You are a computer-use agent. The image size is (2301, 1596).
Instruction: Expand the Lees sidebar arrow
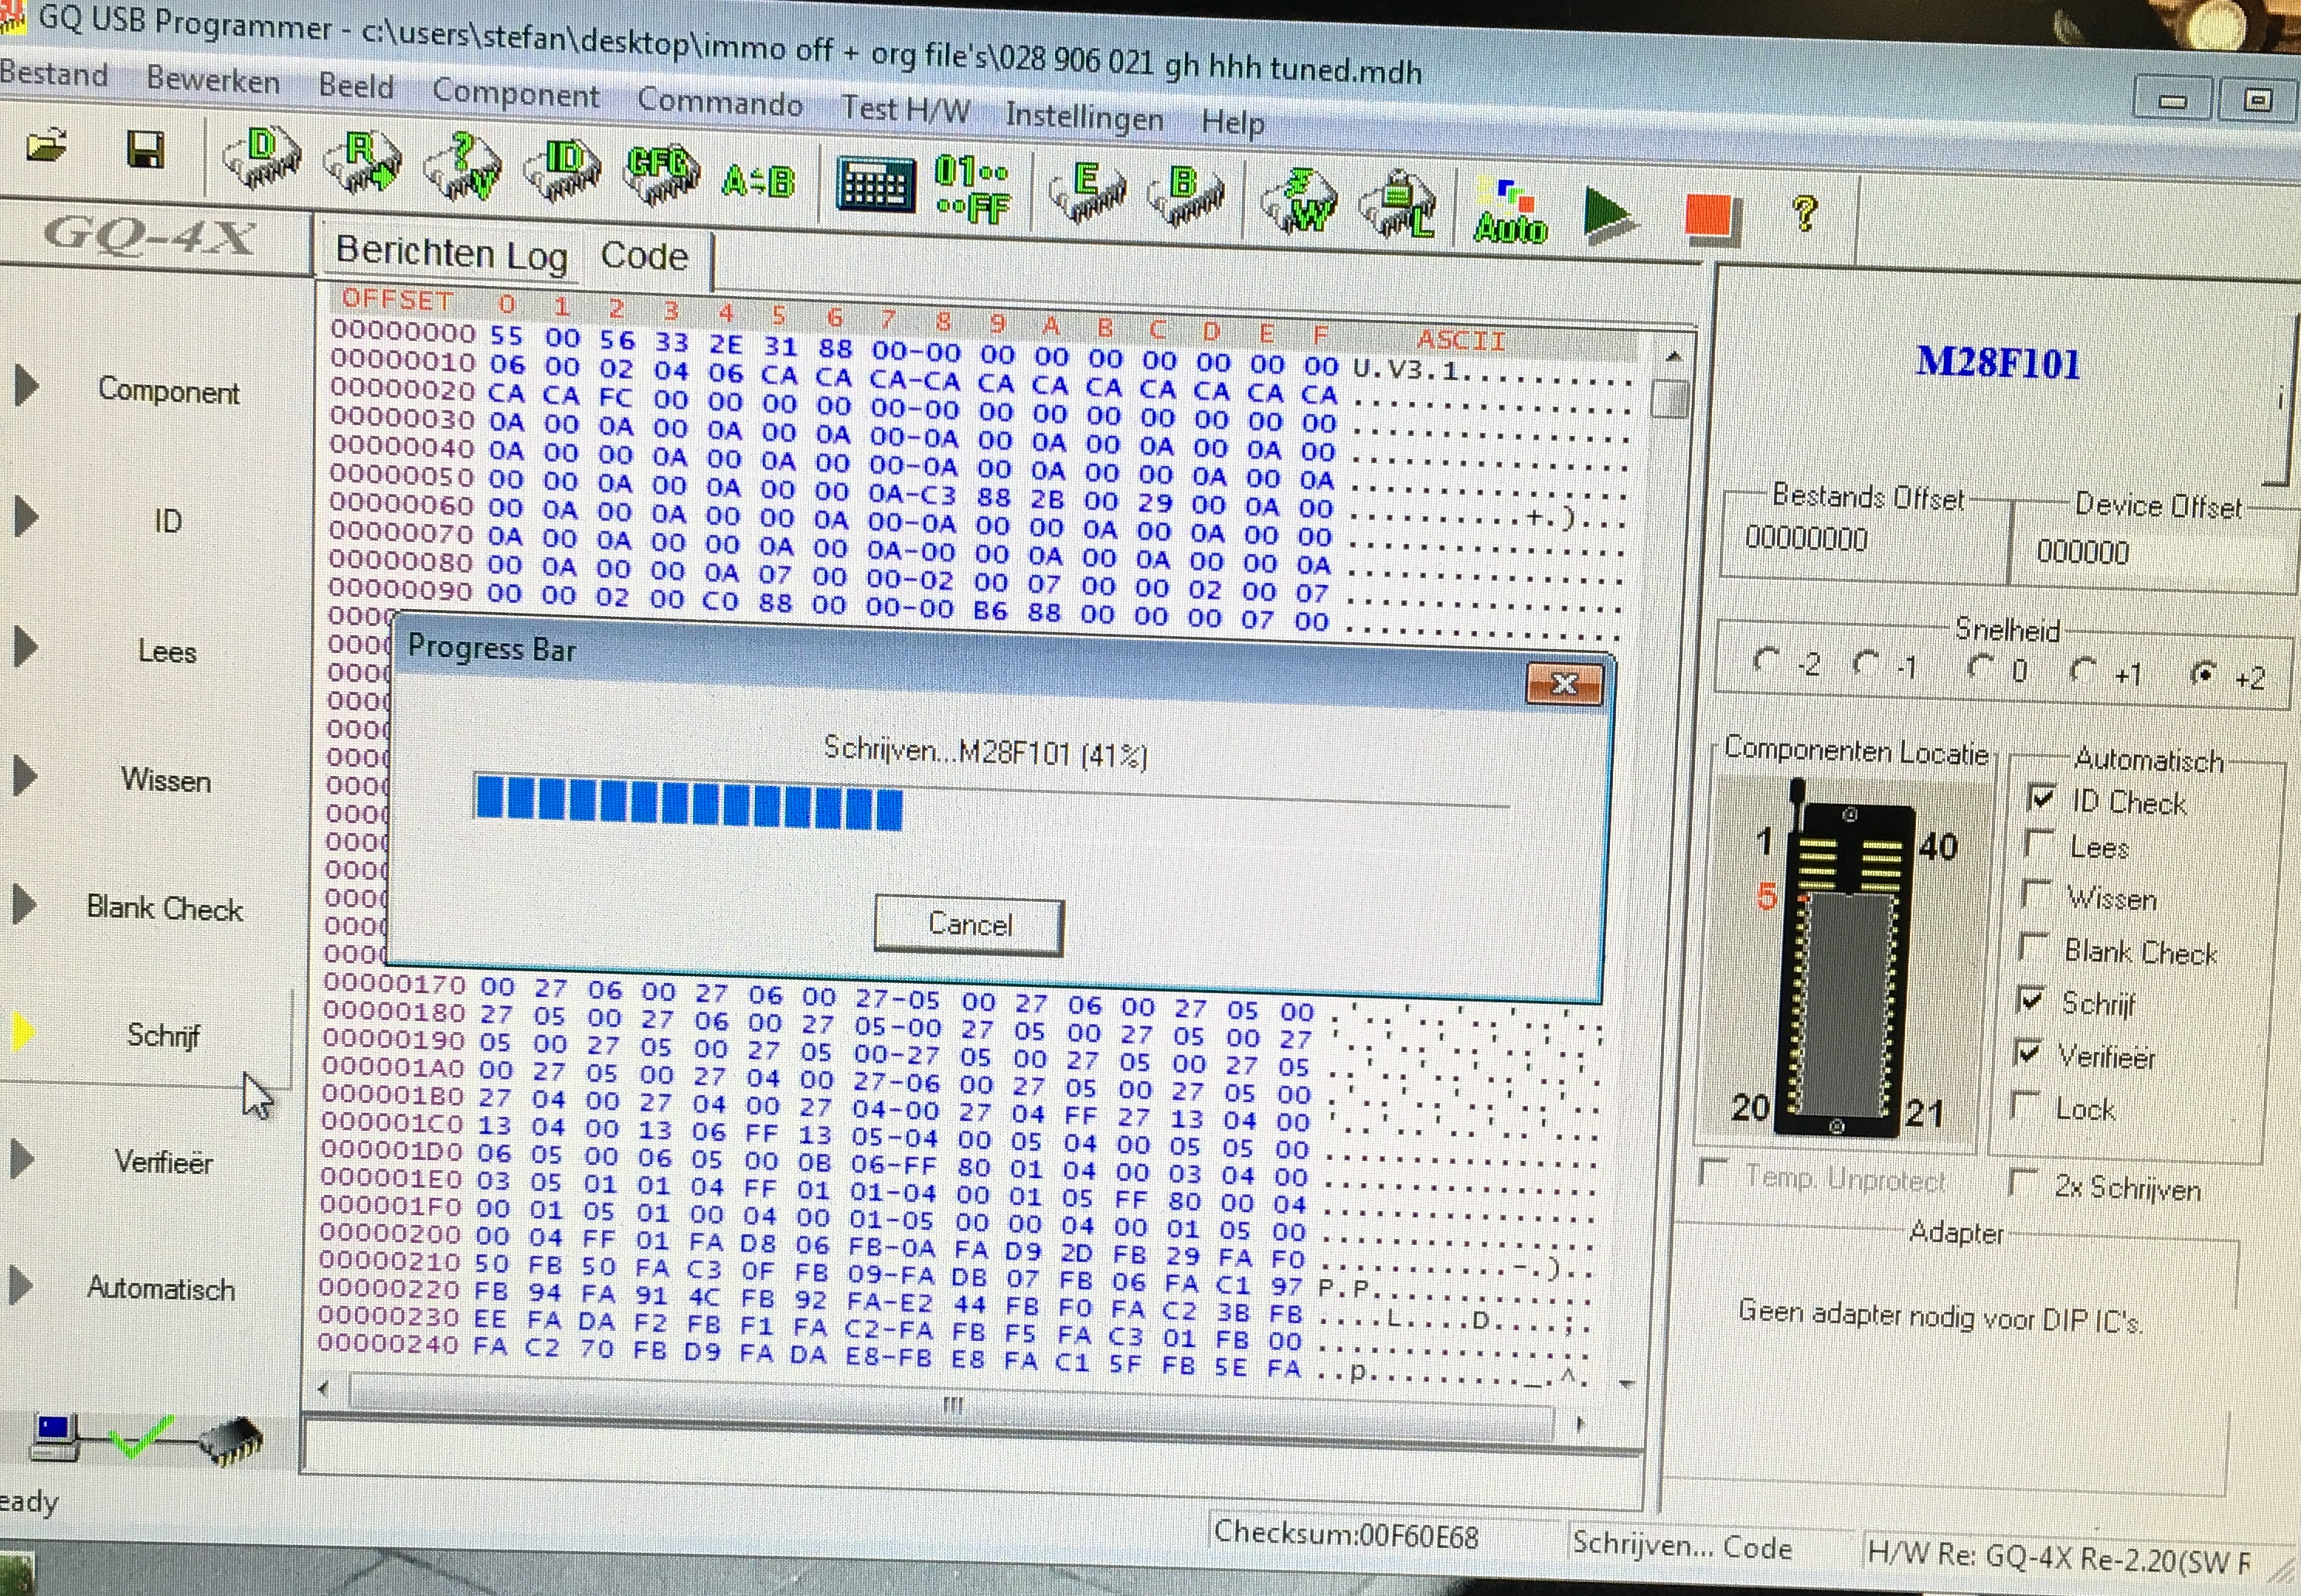(x=25, y=646)
